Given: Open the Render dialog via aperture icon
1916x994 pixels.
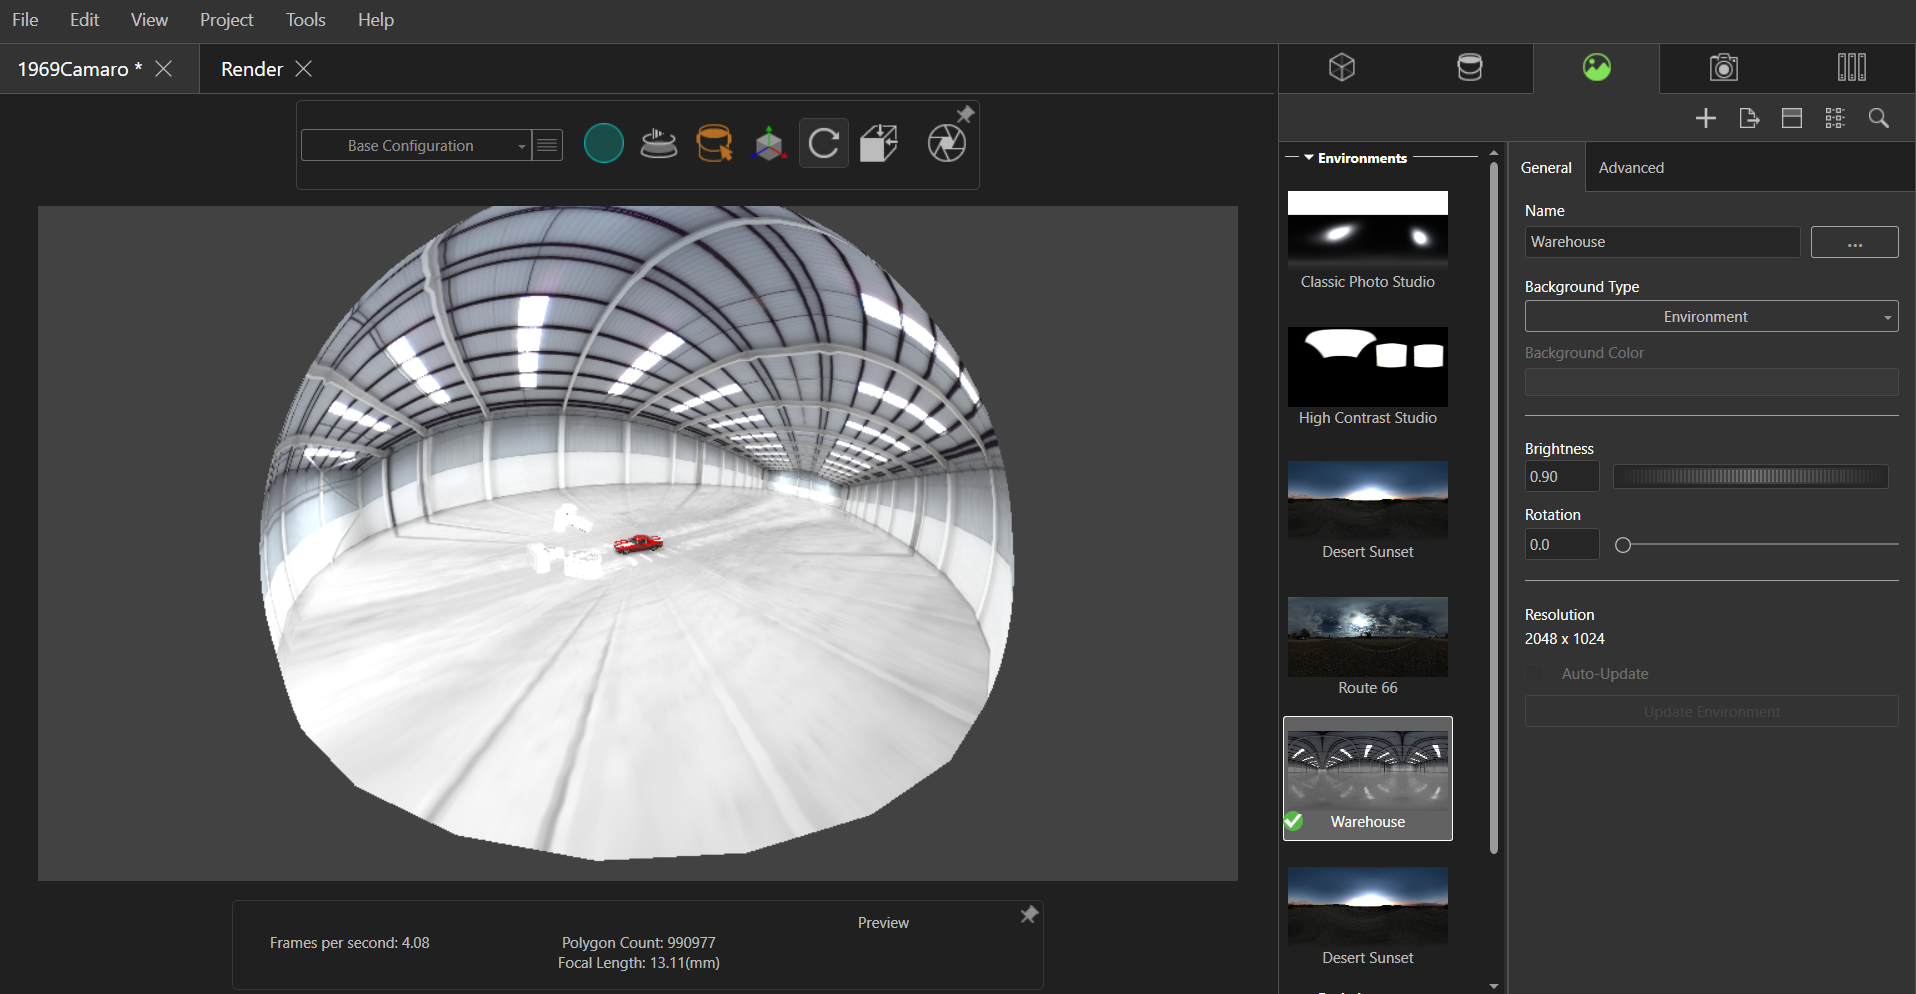Looking at the screenshot, I should pyautogui.click(x=946, y=143).
